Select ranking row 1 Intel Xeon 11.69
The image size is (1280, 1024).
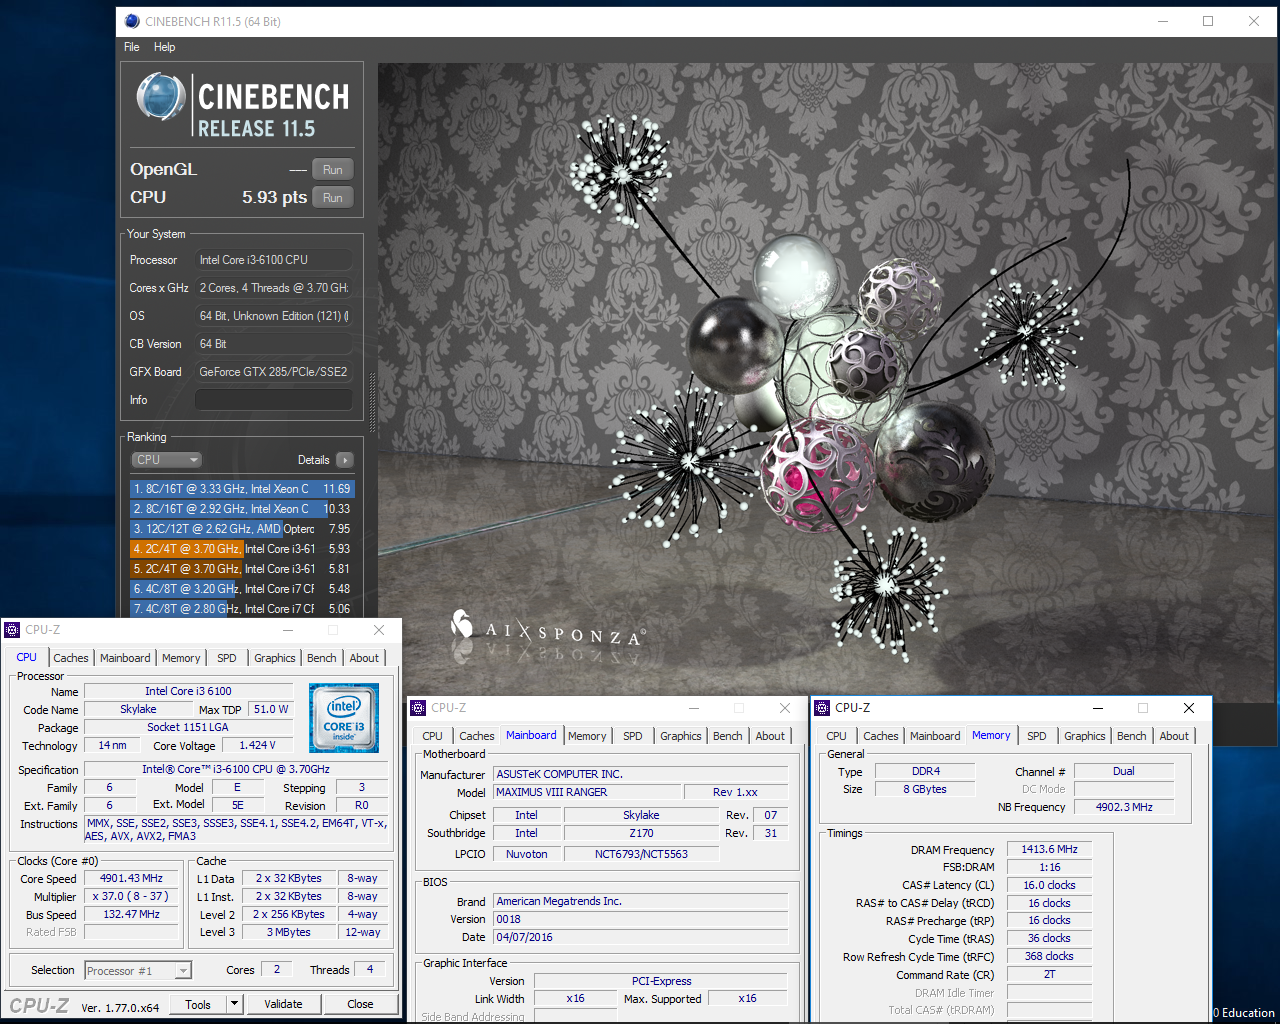tap(242, 489)
